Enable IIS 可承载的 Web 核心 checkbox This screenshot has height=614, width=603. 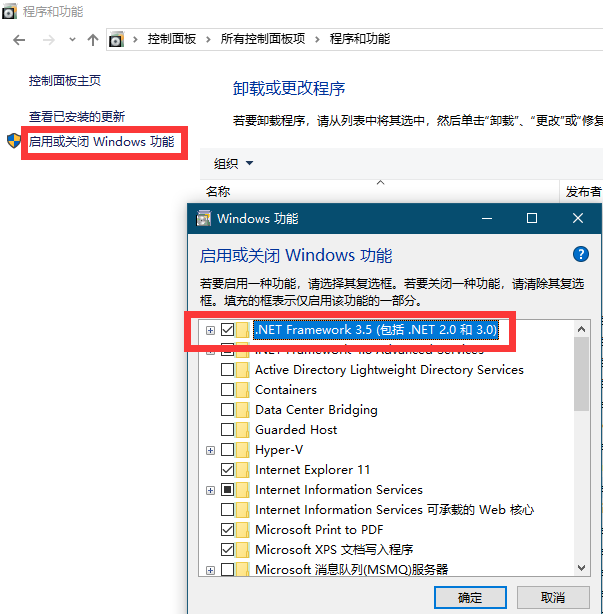click(227, 509)
